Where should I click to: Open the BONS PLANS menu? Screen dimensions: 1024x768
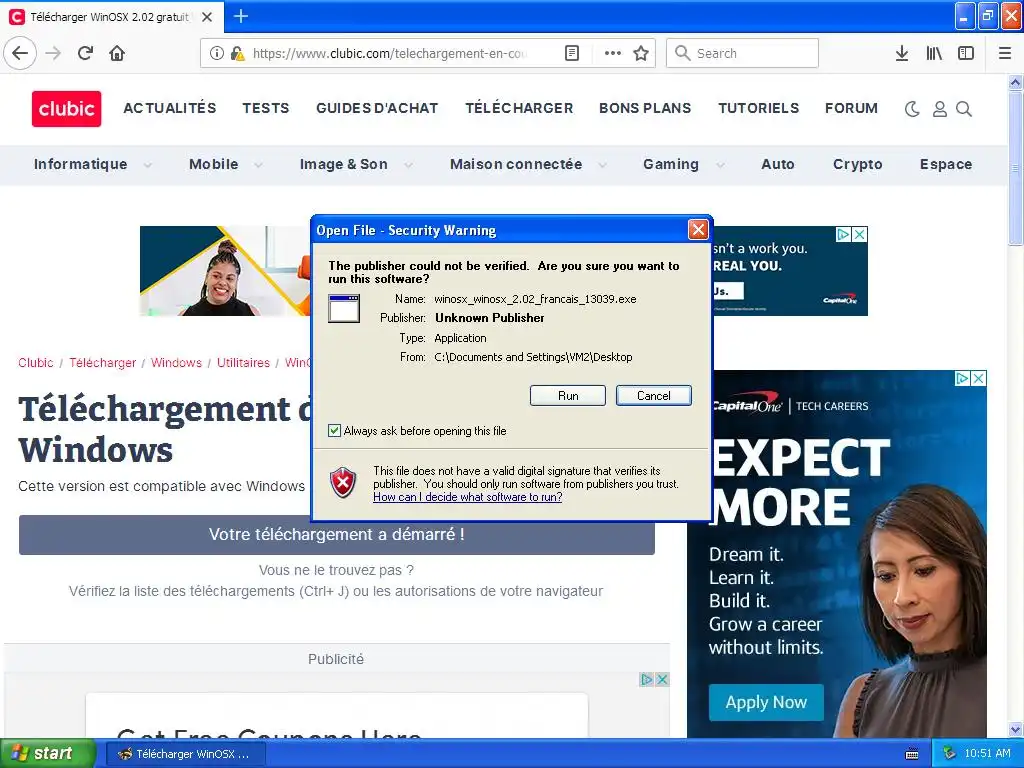pyautogui.click(x=645, y=108)
